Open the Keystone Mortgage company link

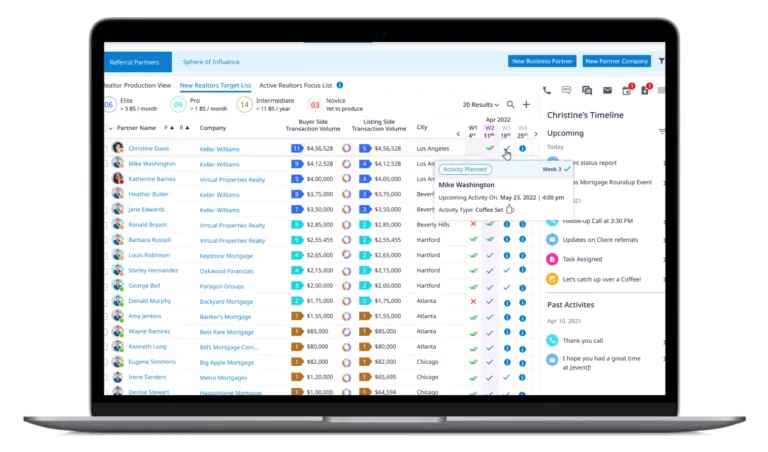tap(226, 256)
